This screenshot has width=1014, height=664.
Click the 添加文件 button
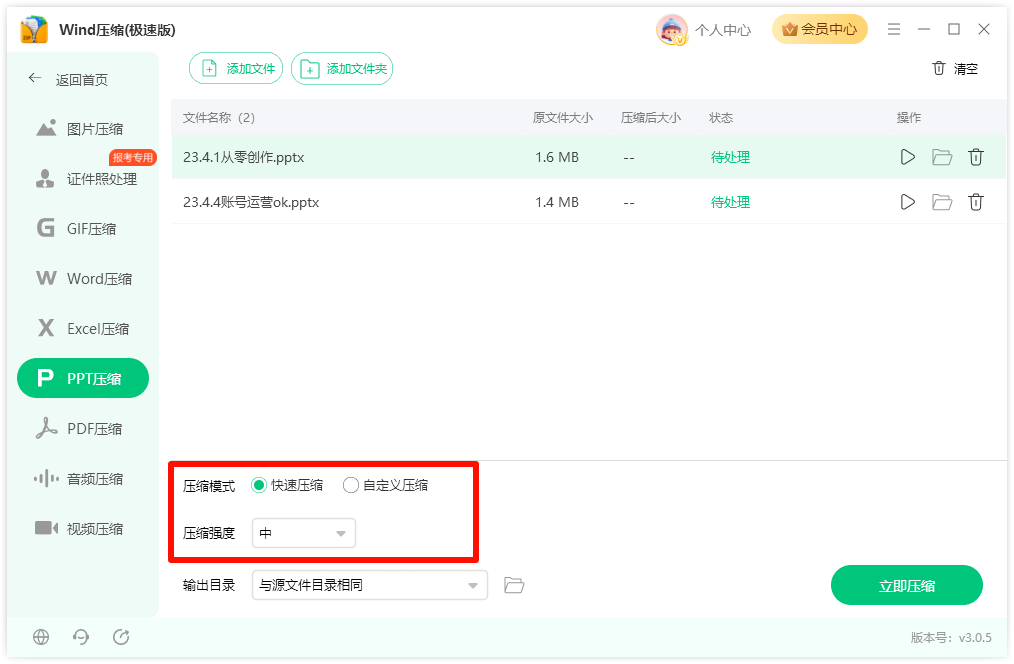click(x=236, y=69)
